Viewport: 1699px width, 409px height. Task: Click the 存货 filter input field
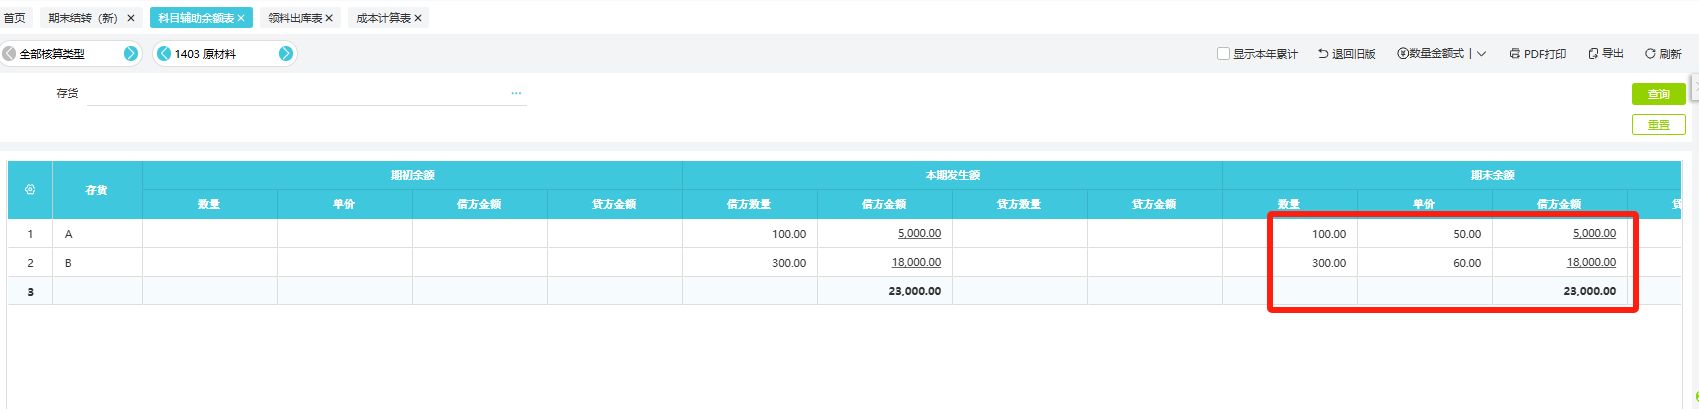[x=300, y=93]
